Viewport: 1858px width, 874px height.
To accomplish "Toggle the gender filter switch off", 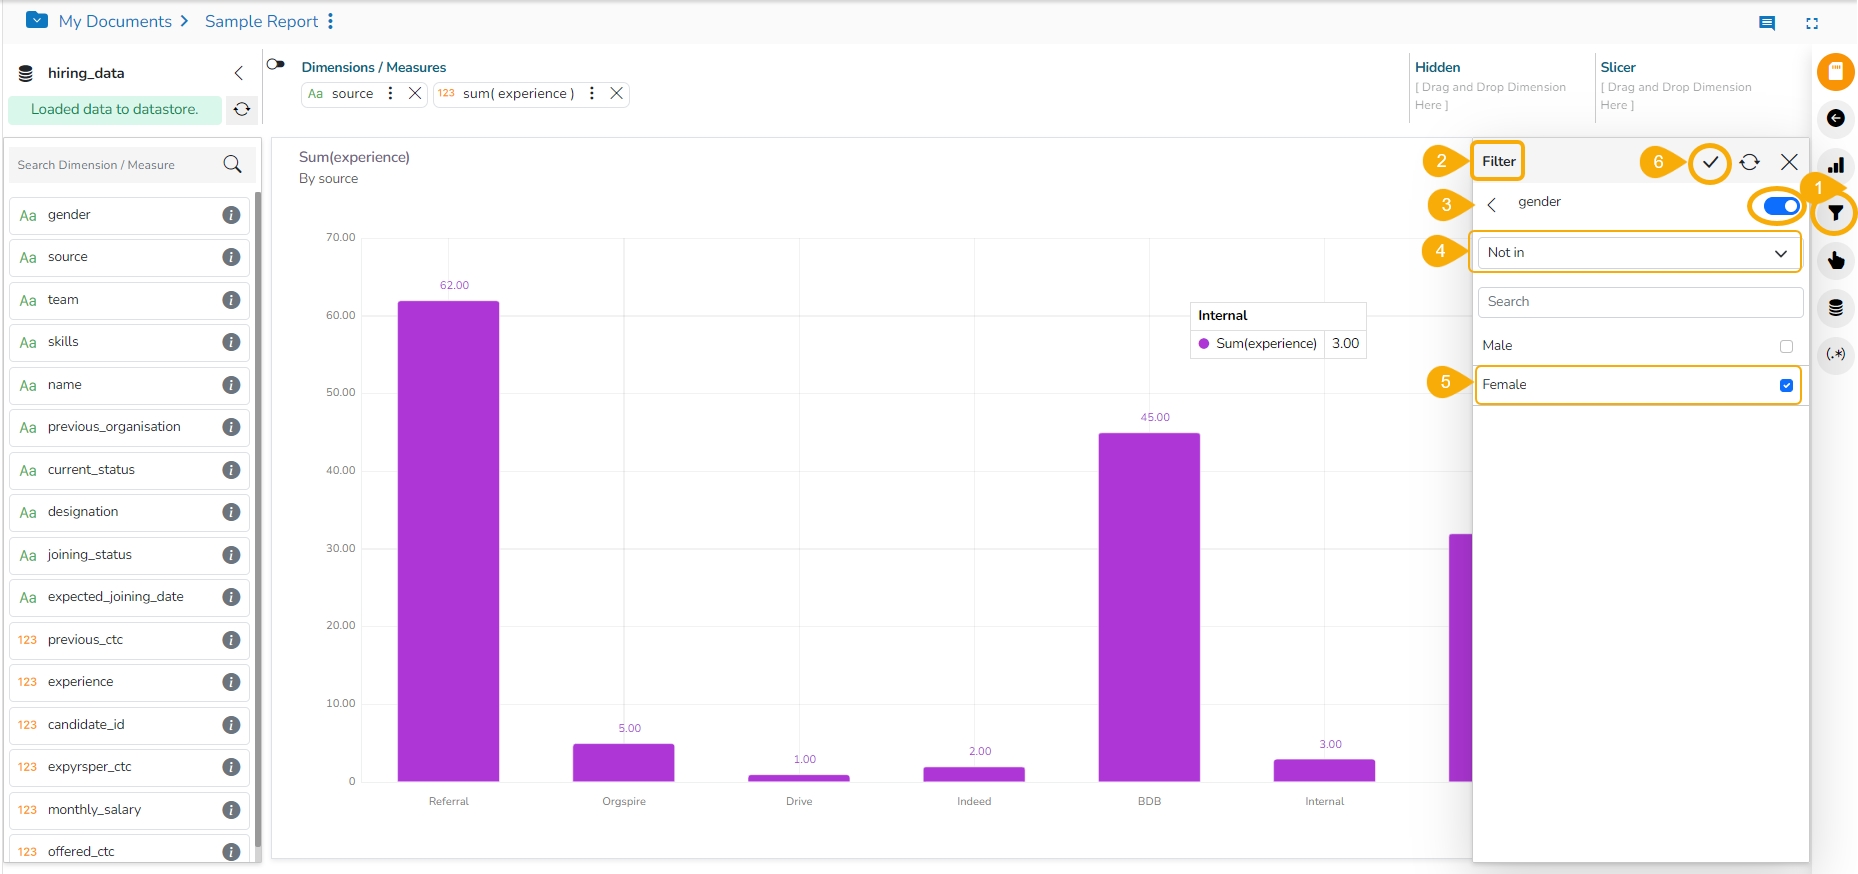I will tap(1780, 206).
